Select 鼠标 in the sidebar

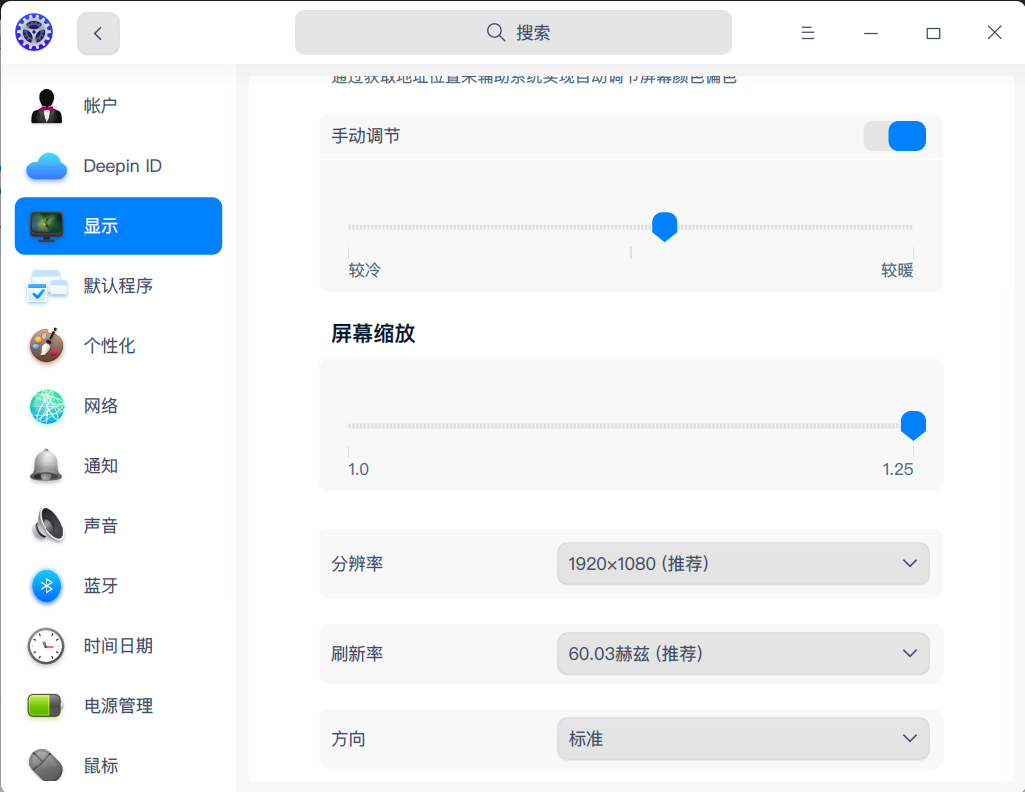(x=118, y=765)
